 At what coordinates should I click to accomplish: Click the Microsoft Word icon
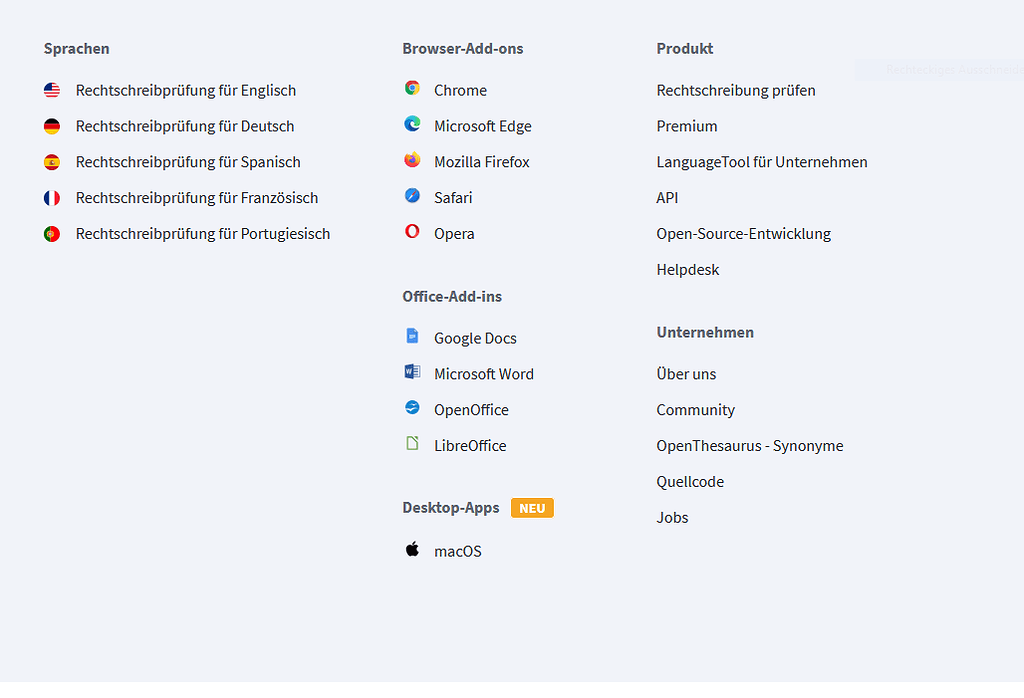(x=412, y=372)
